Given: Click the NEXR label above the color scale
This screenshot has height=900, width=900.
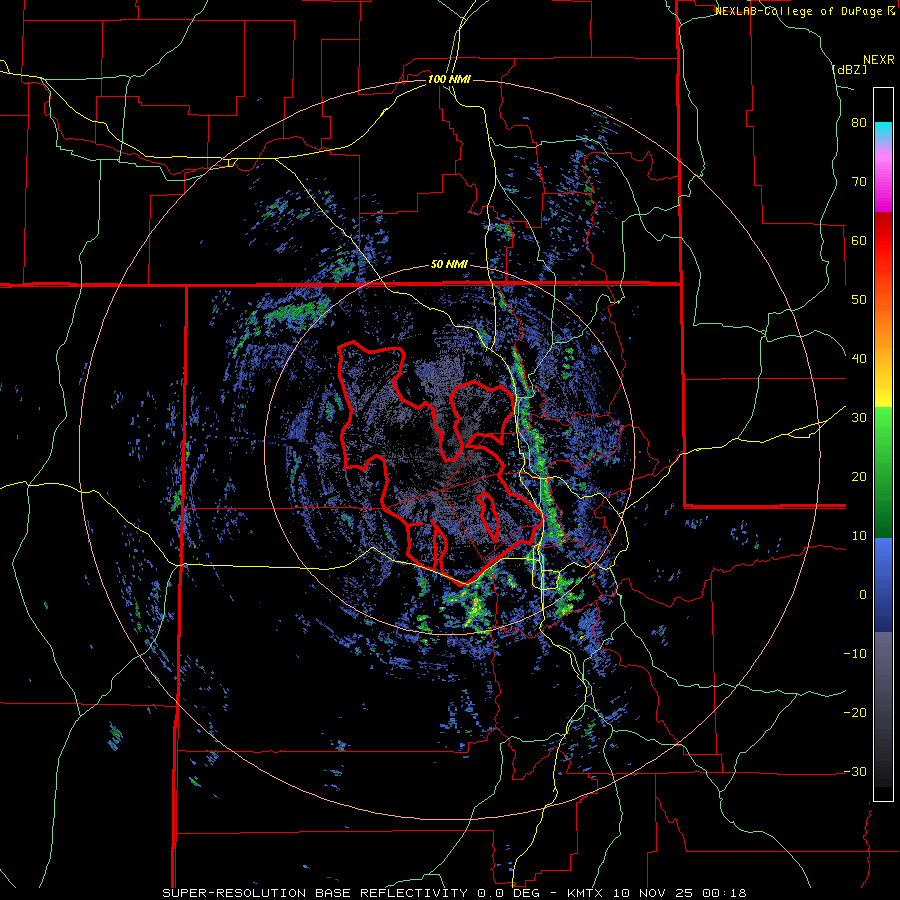Looking at the screenshot, I should click(879, 59).
